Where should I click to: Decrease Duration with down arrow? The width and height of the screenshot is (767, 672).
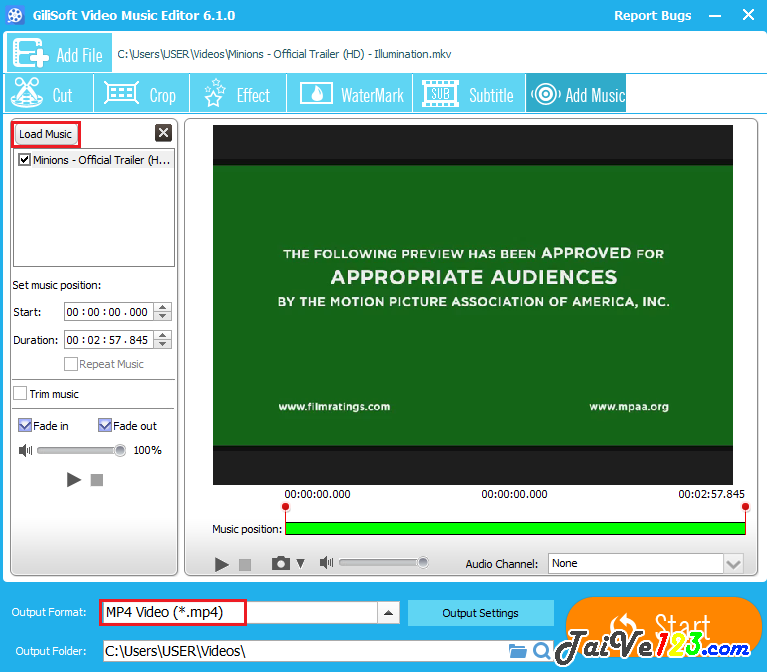tap(163, 344)
